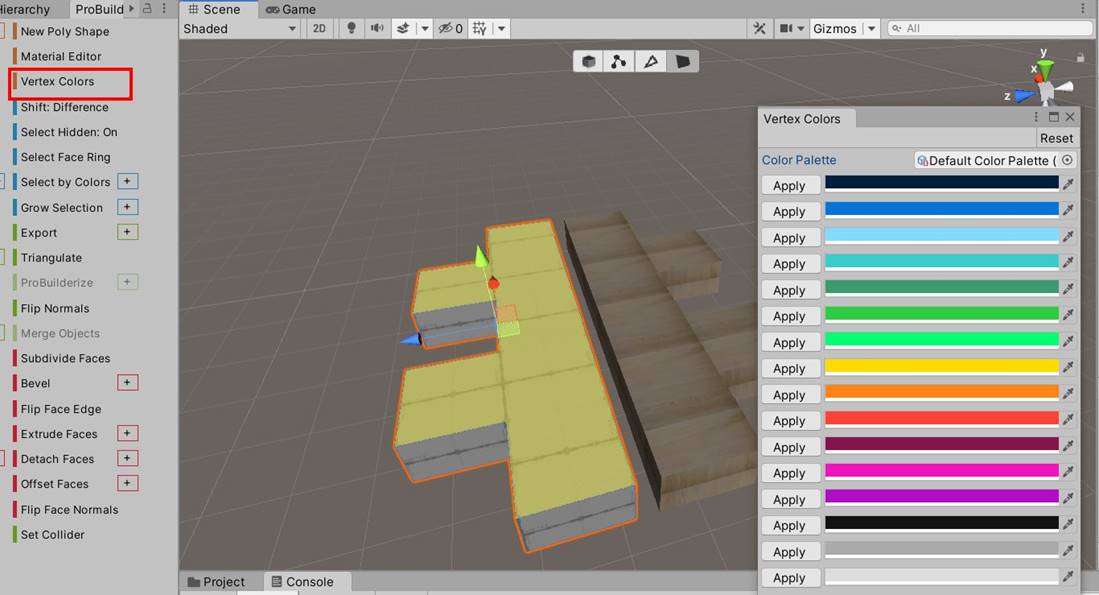Click the scene search All field
The image size is (1099, 595).
(990, 28)
